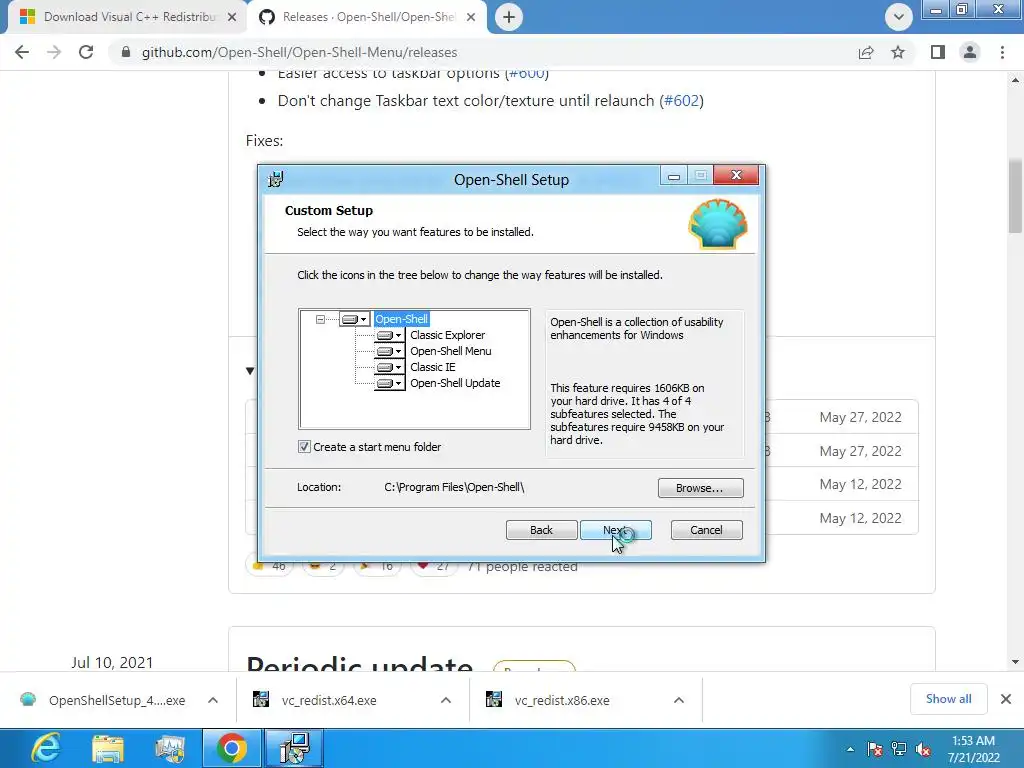Select highlighted Open-Shell root feature
1024x768 pixels.
[402, 319]
